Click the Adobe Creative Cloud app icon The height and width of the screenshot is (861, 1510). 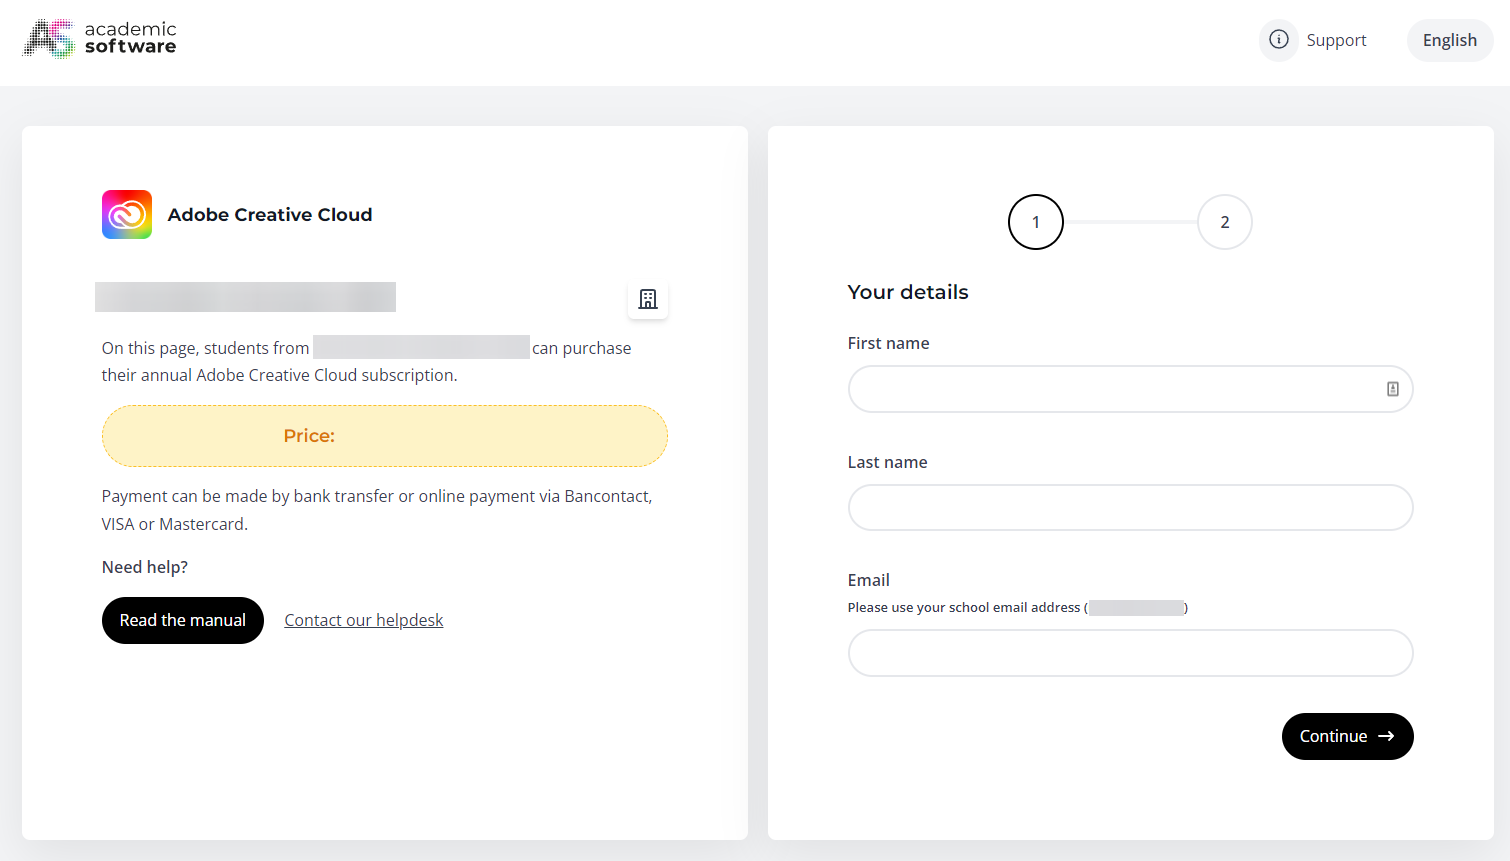pyautogui.click(x=127, y=214)
